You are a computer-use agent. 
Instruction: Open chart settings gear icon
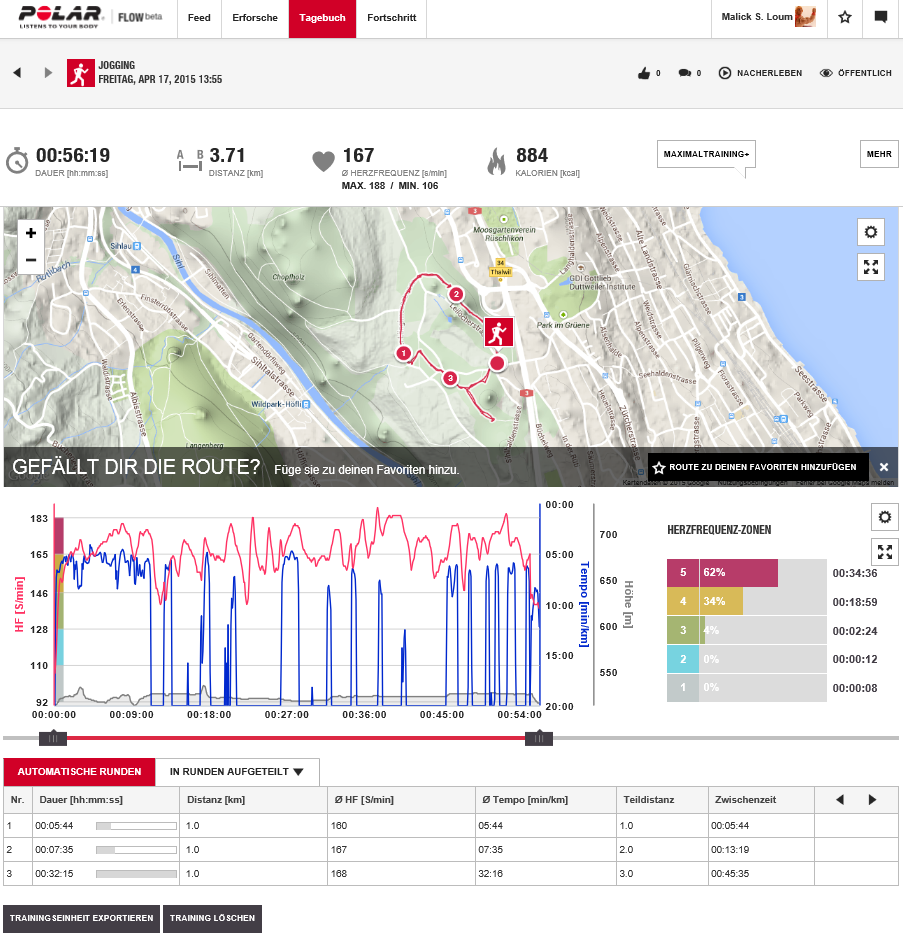[884, 517]
